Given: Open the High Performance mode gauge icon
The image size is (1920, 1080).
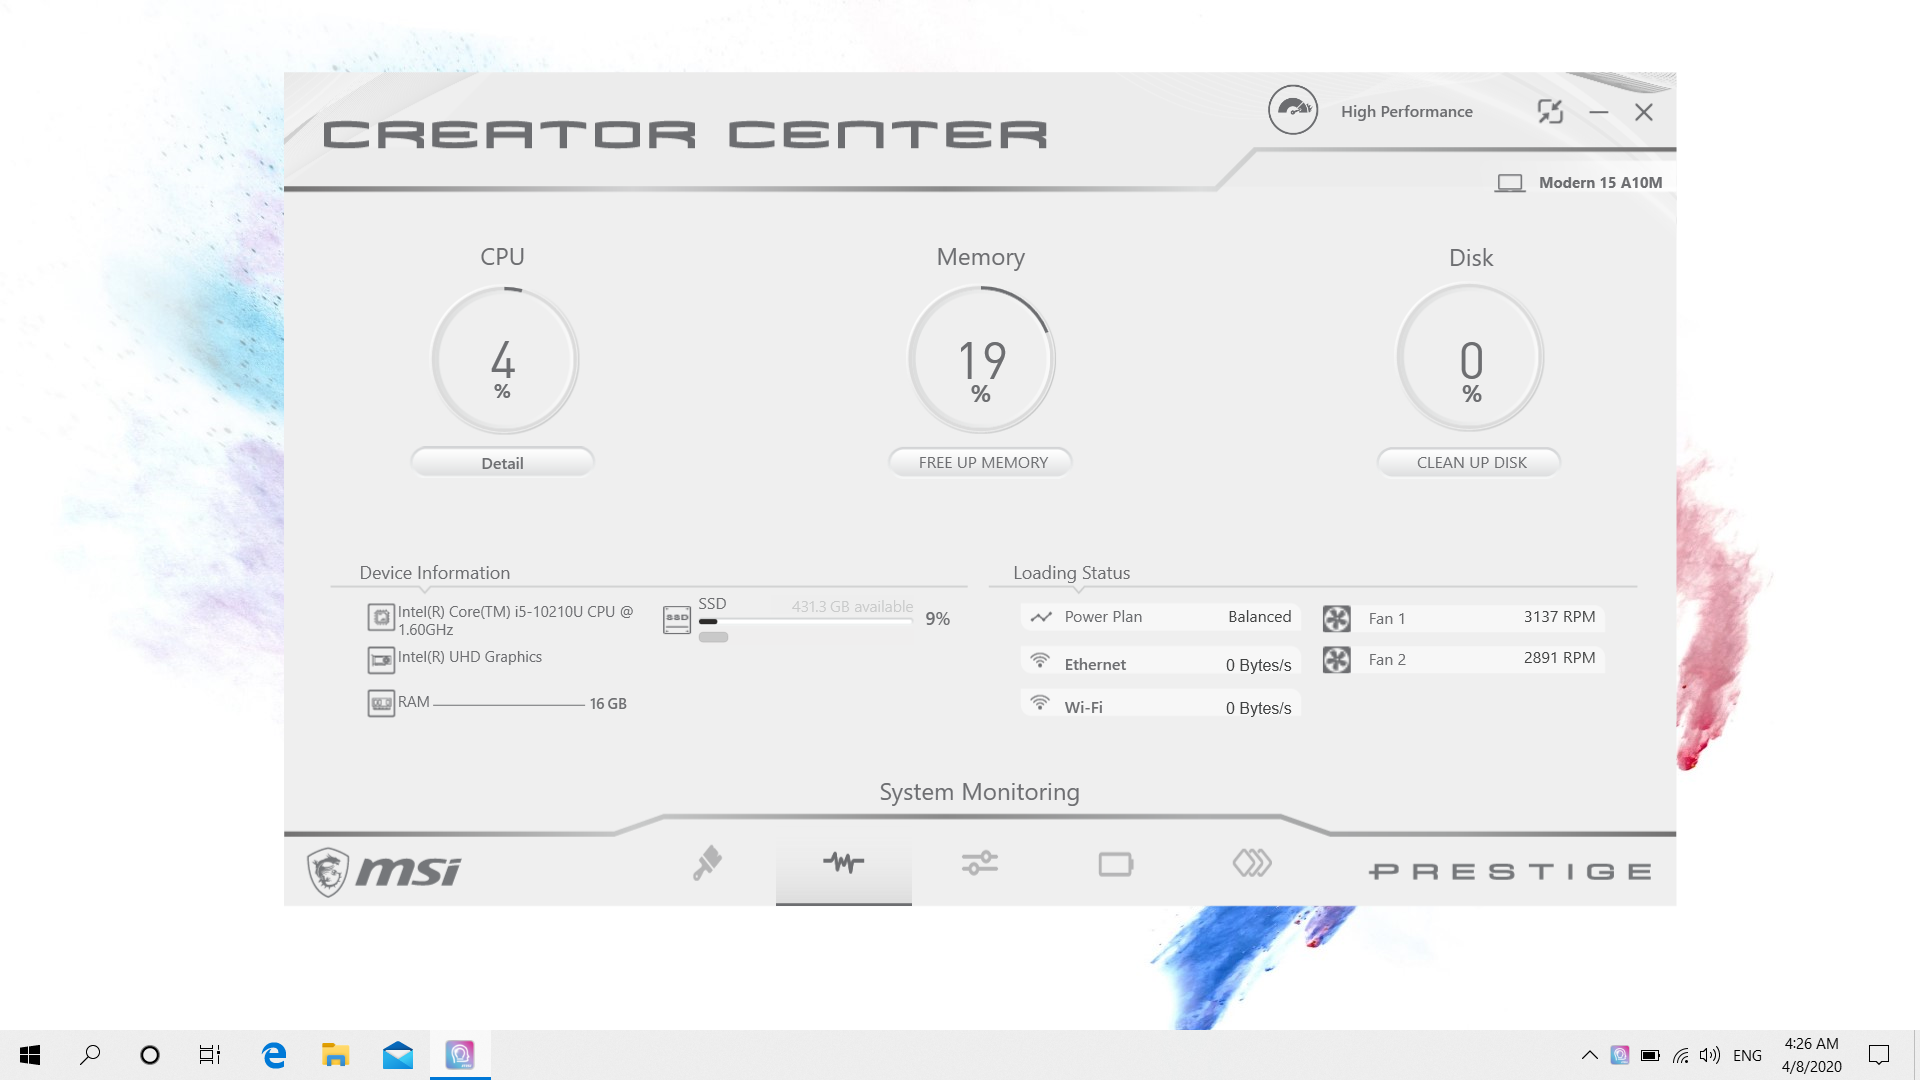Looking at the screenshot, I should 1293,110.
